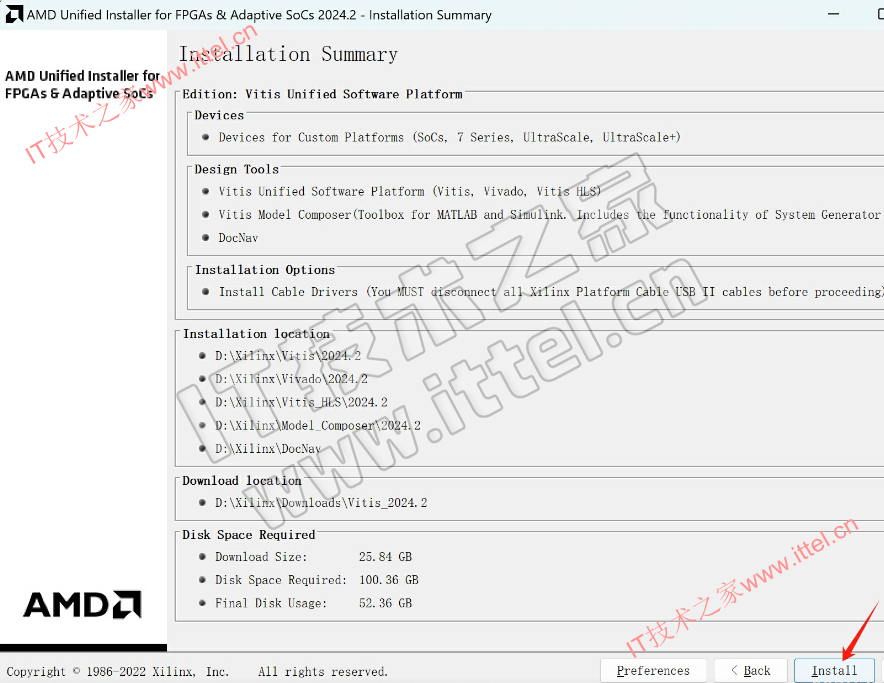The height and width of the screenshot is (683, 884).
Task: Click the 'Installation Options' group heading
Action: (265, 270)
